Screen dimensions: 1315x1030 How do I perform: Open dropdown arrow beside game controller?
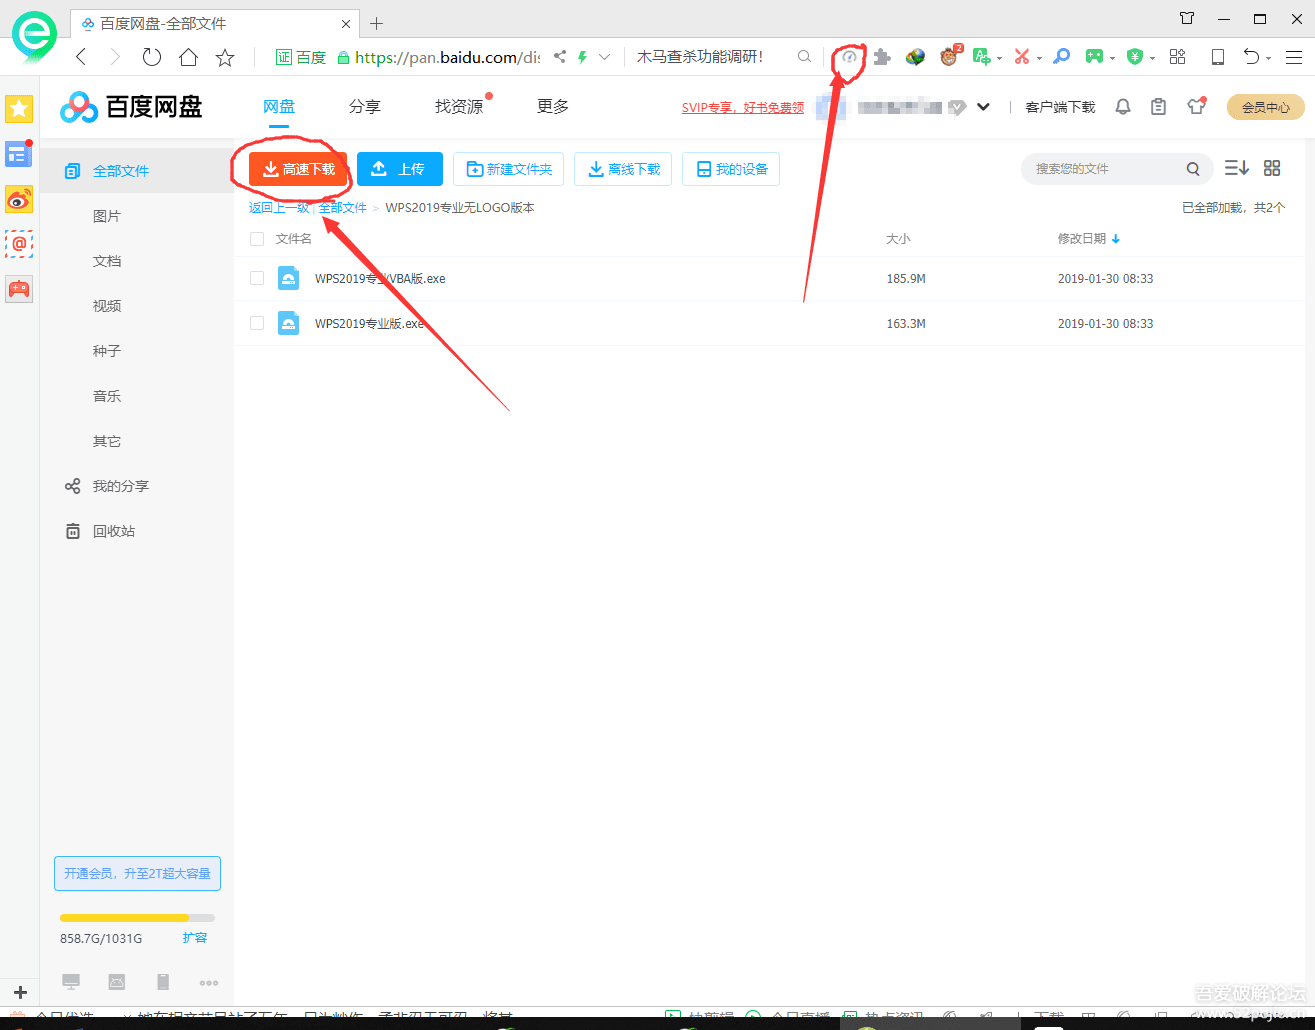1113,58
